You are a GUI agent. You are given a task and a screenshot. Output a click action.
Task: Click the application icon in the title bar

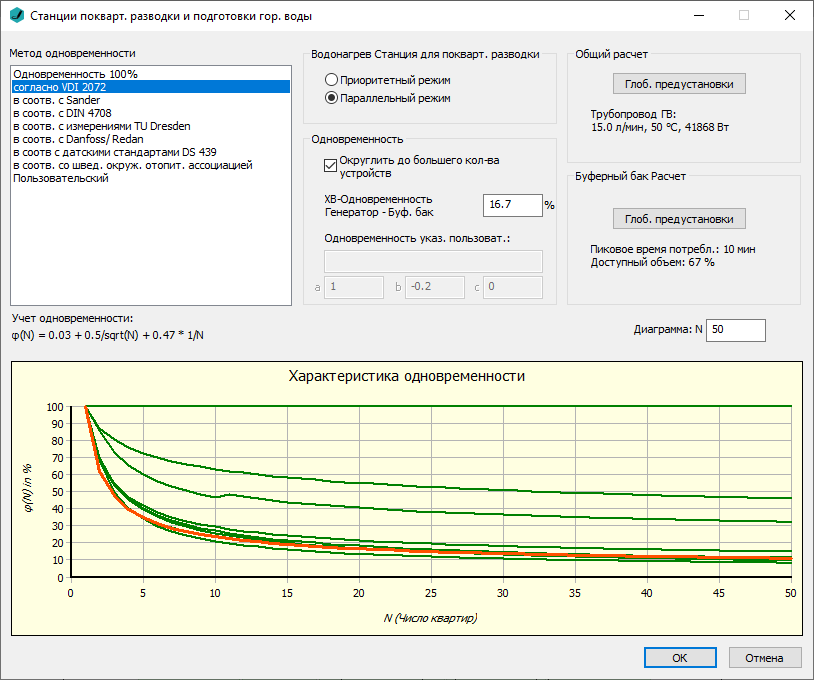17,16
